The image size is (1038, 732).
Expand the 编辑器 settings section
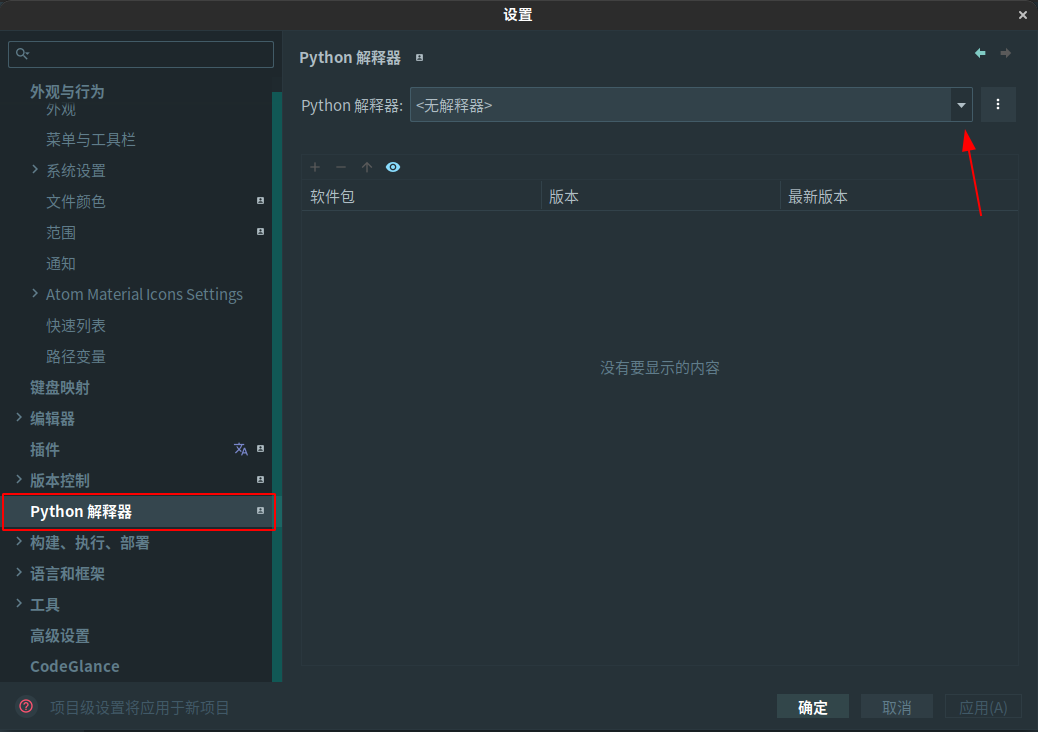click(19, 417)
